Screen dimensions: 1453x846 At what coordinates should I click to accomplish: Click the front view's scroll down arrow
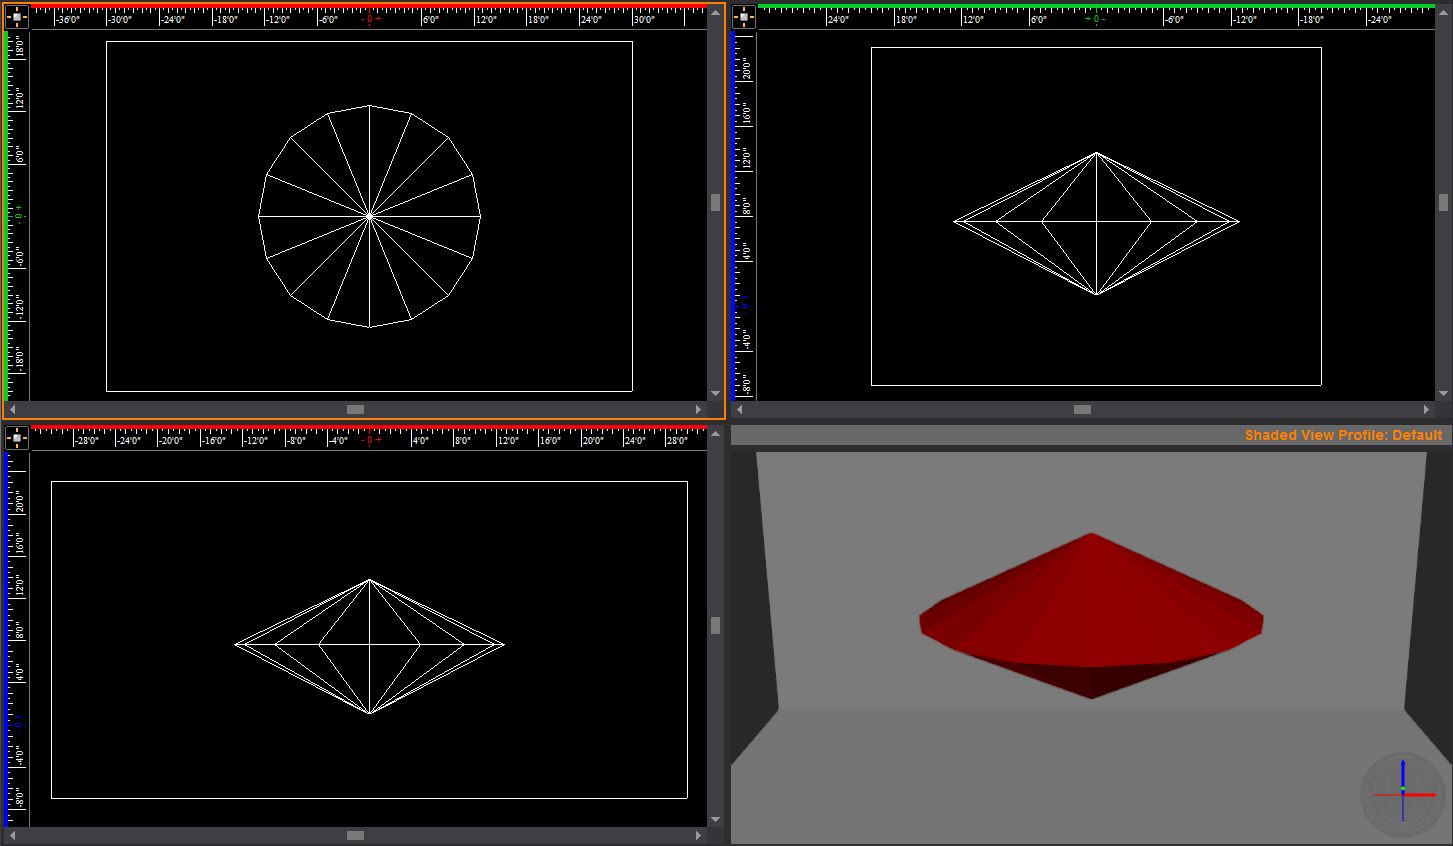715,819
